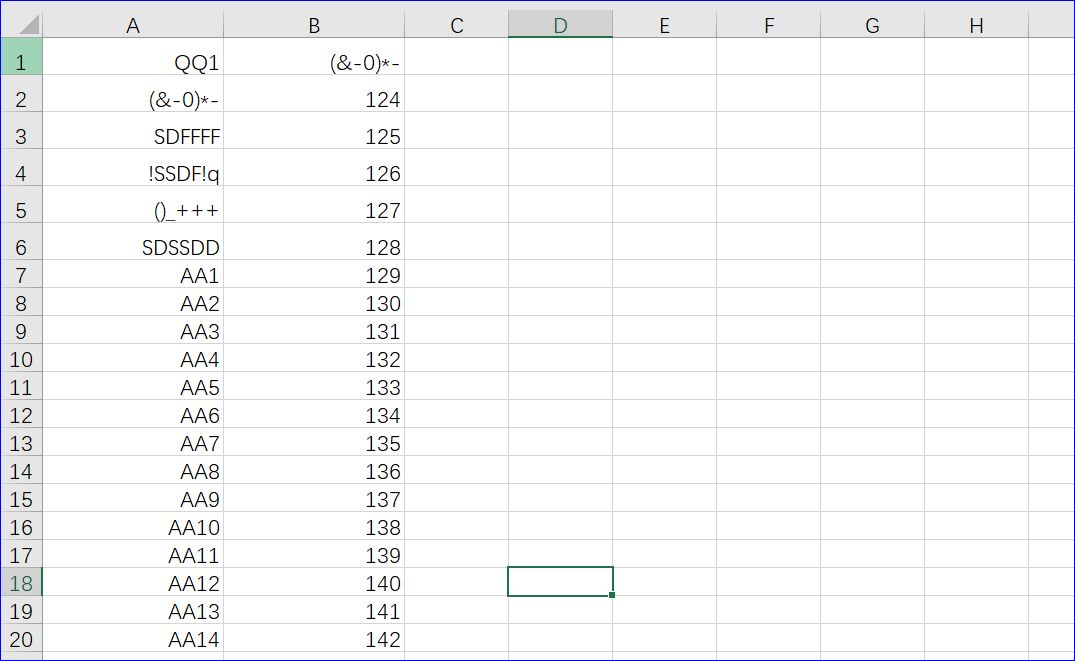Click cell with value 133
1075x661 pixels.
314,386
